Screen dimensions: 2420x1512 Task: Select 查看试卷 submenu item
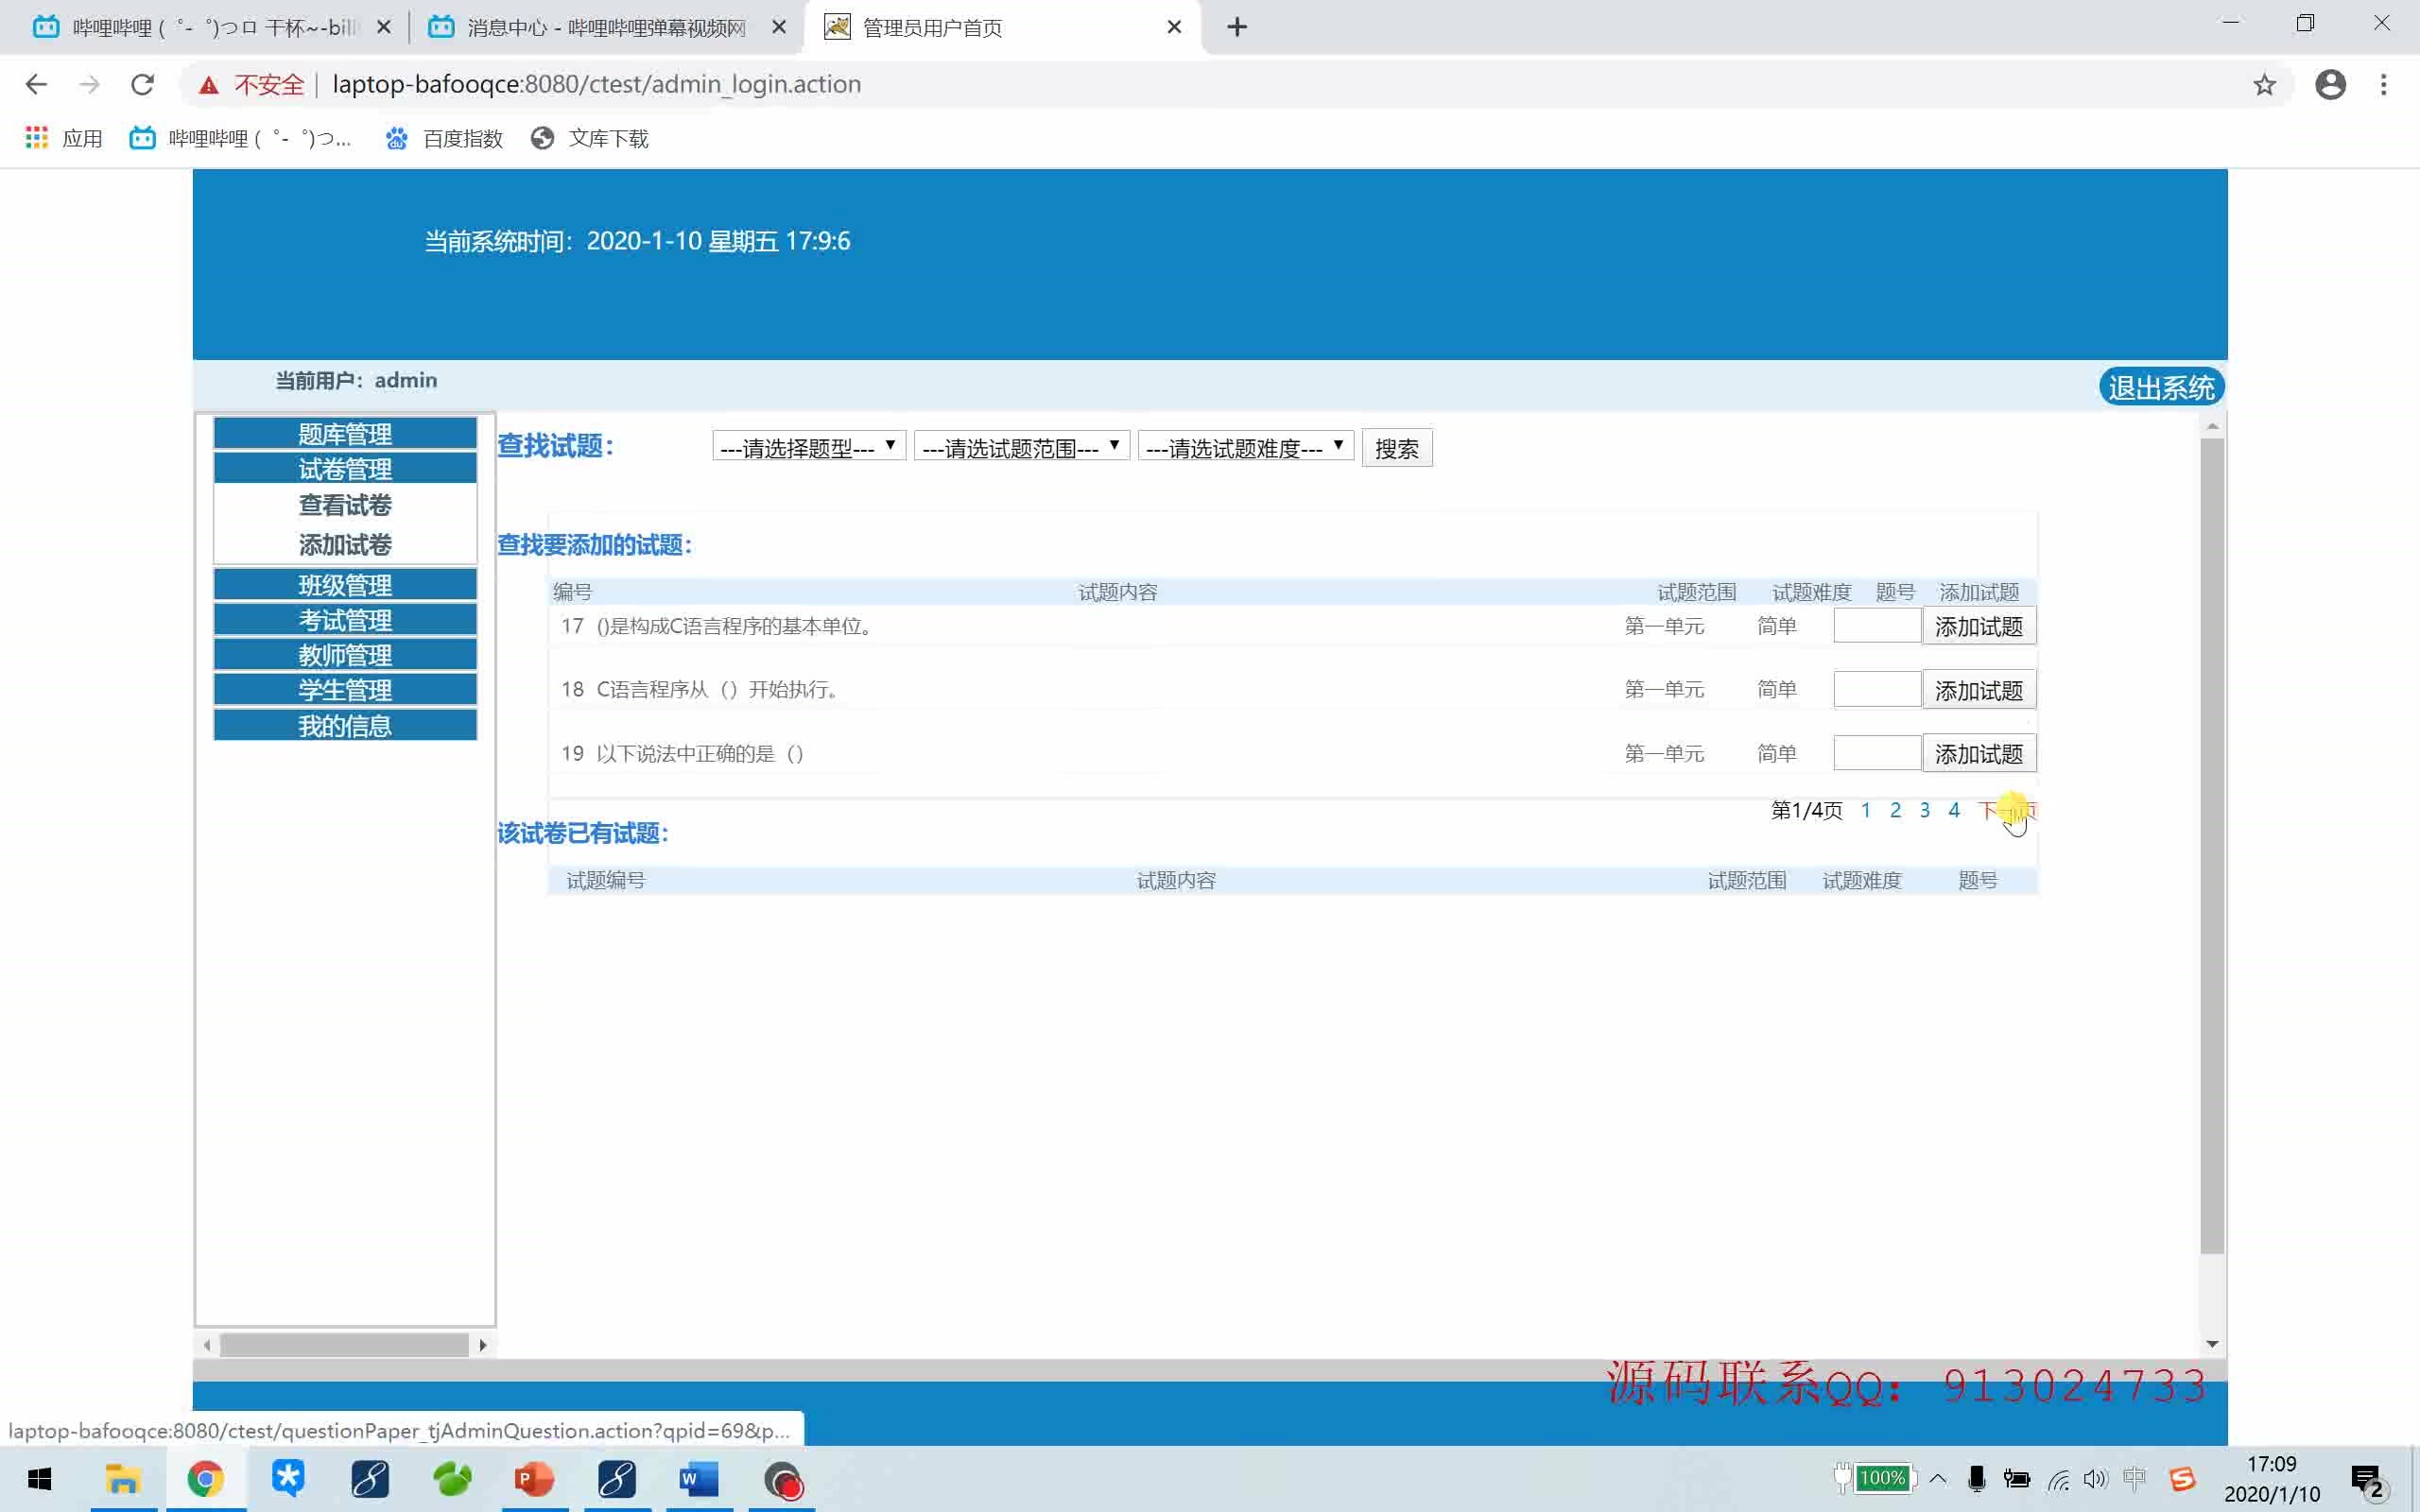[x=345, y=505]
